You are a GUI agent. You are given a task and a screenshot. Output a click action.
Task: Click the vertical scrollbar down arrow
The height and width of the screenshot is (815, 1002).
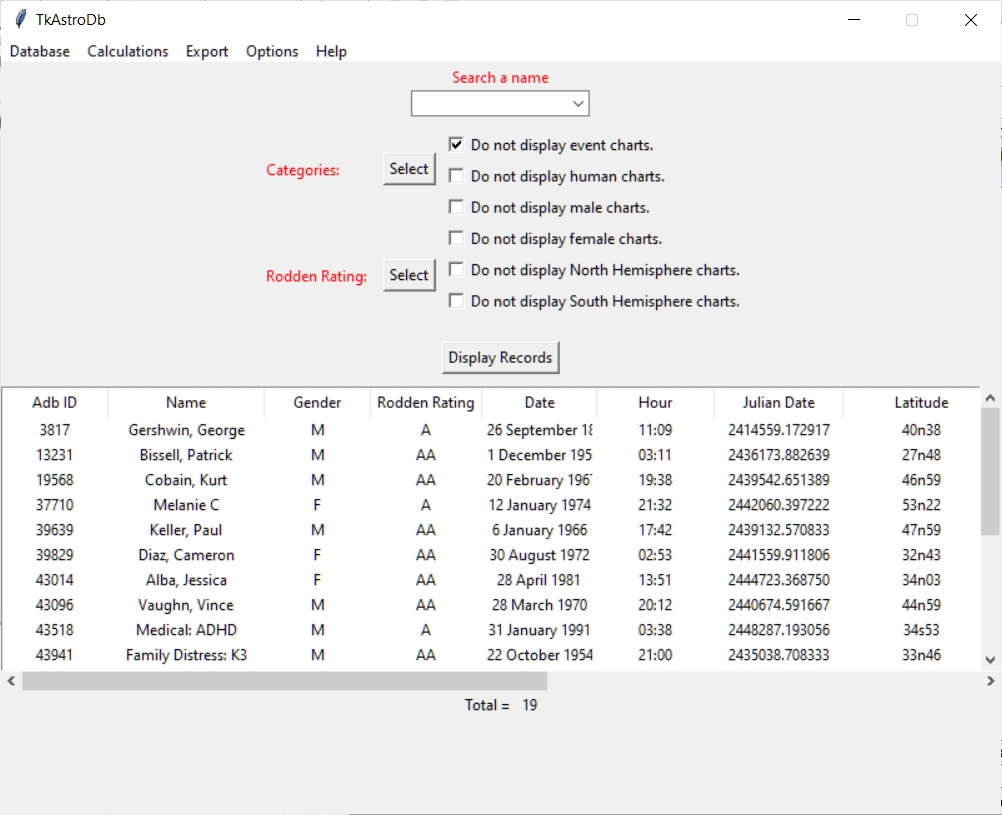pos(990,660)
